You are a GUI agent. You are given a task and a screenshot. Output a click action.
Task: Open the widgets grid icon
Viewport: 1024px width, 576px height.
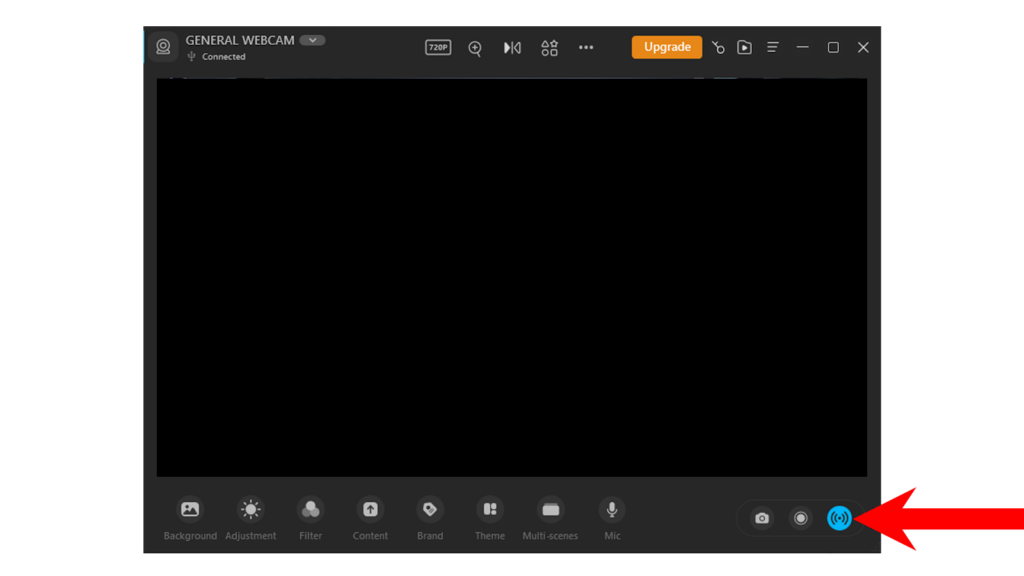[x=549, y=48]
